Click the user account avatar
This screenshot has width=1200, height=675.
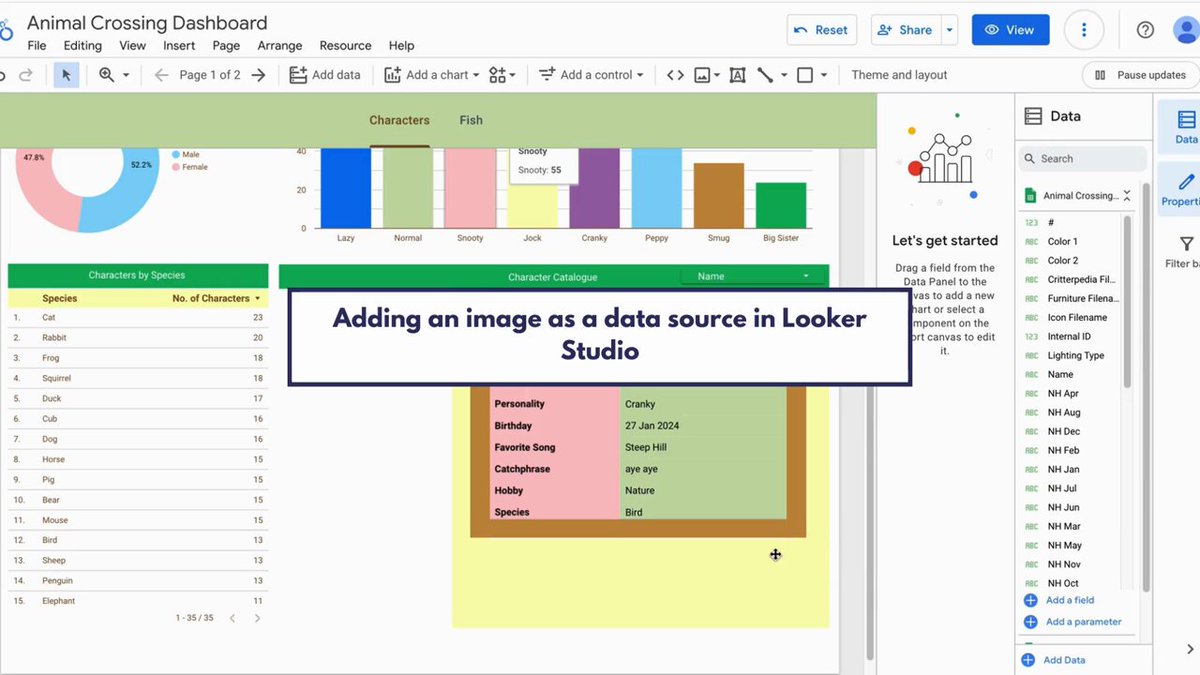(1187, 30)
